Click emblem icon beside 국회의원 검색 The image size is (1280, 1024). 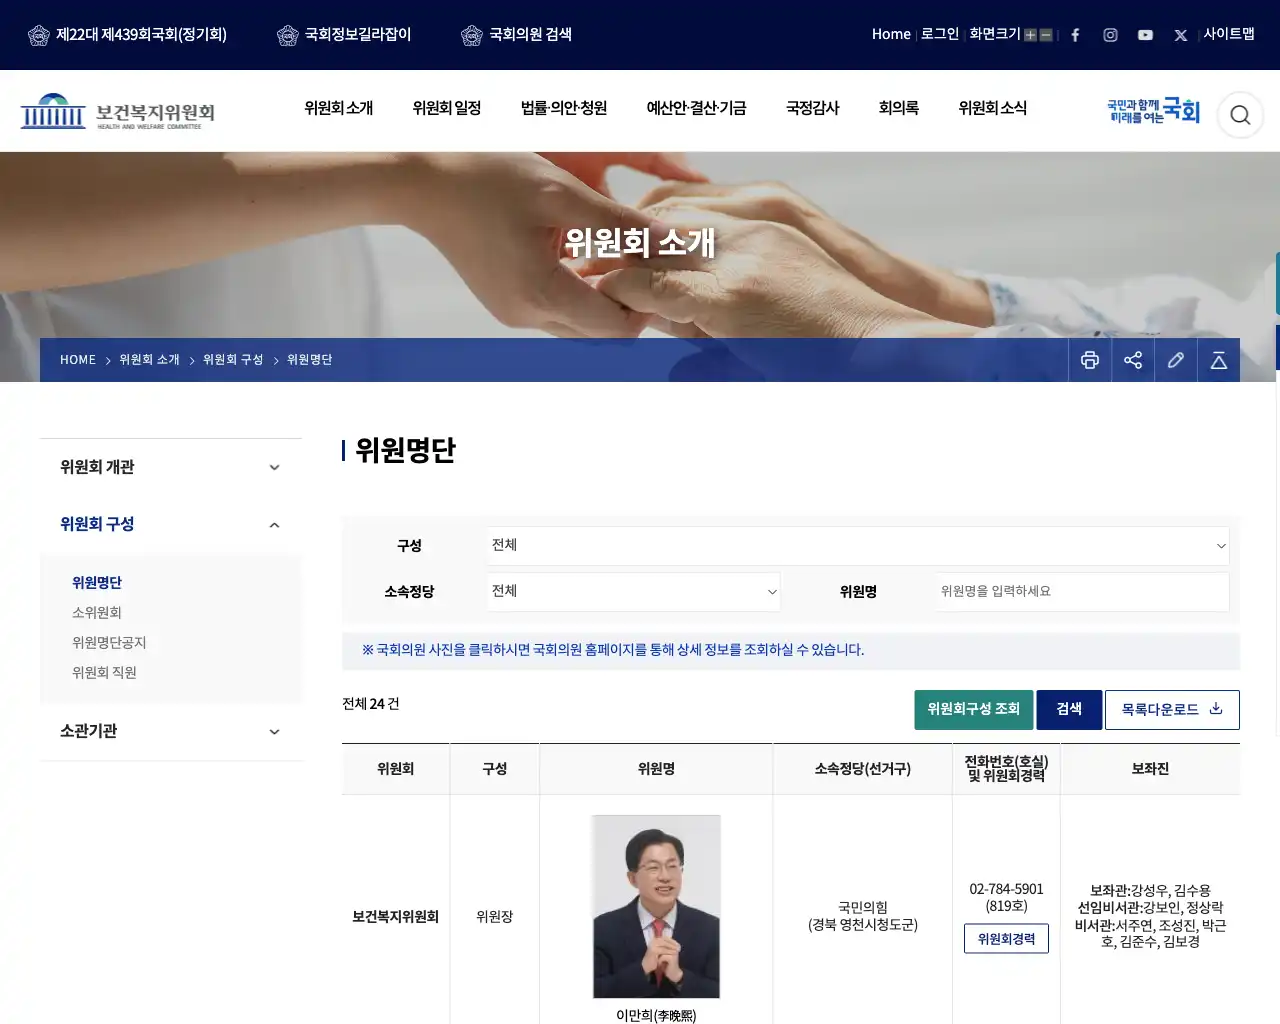pos(471,35)
